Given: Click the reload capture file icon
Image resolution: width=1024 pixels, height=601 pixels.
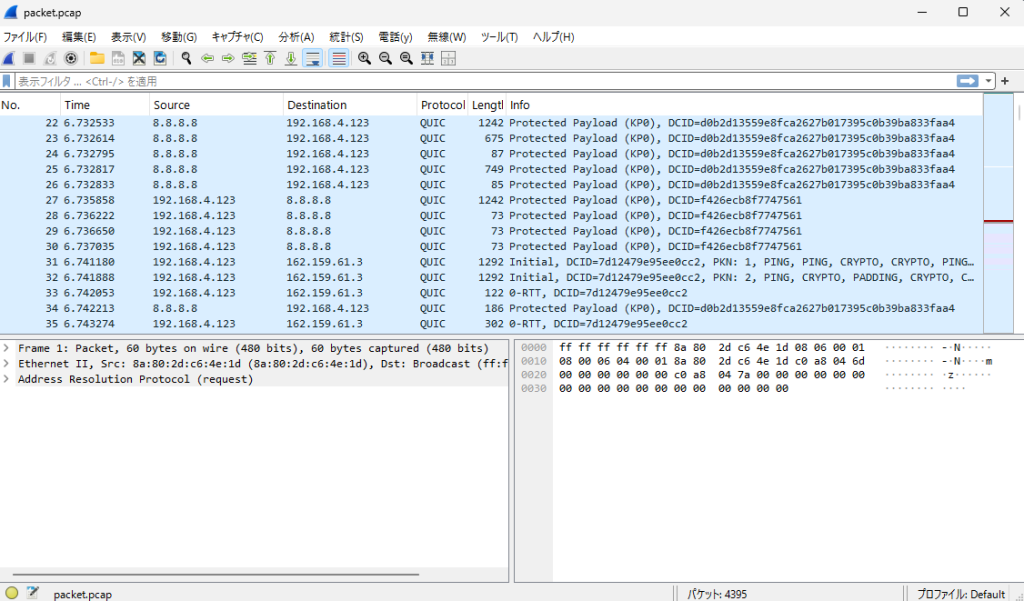Looking at the screenshot, I should click(x=160, y=58).
